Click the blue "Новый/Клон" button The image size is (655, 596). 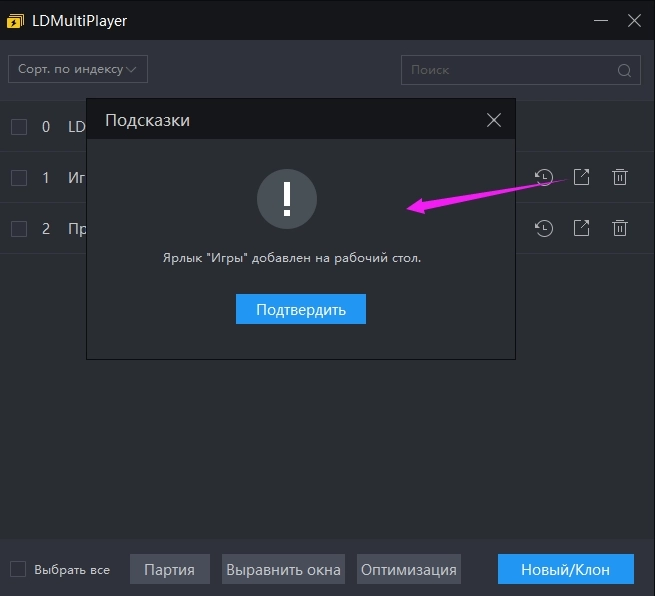[x=566, y=569]
